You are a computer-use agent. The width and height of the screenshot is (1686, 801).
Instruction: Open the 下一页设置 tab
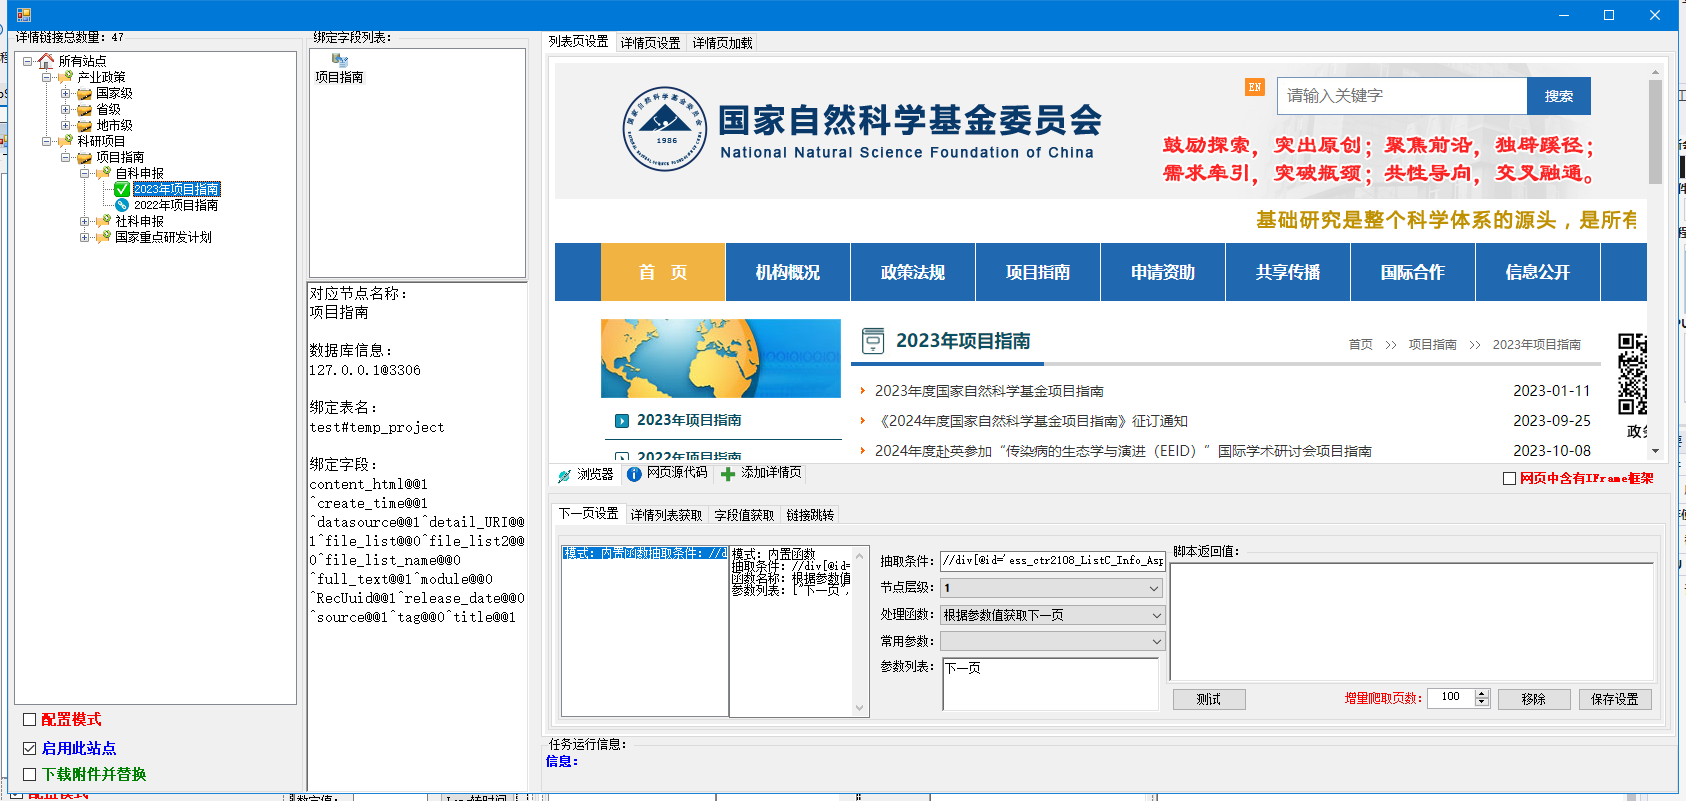click(588, 514)
